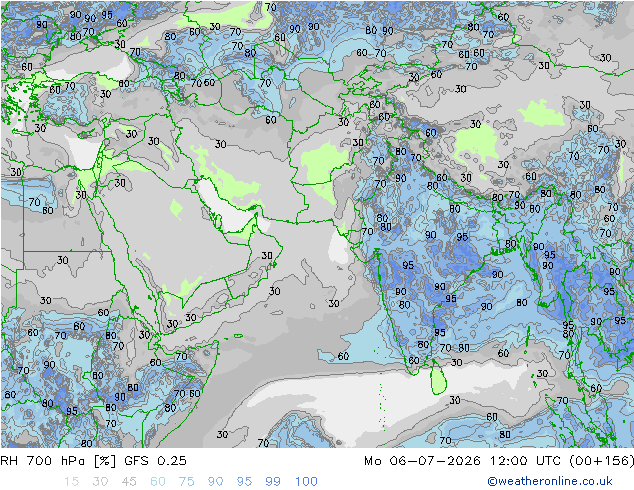This screenshot has width=634, height=490.
Task: Click the 'RH 700 hPa [%]' map title
Action: point(58,461)
